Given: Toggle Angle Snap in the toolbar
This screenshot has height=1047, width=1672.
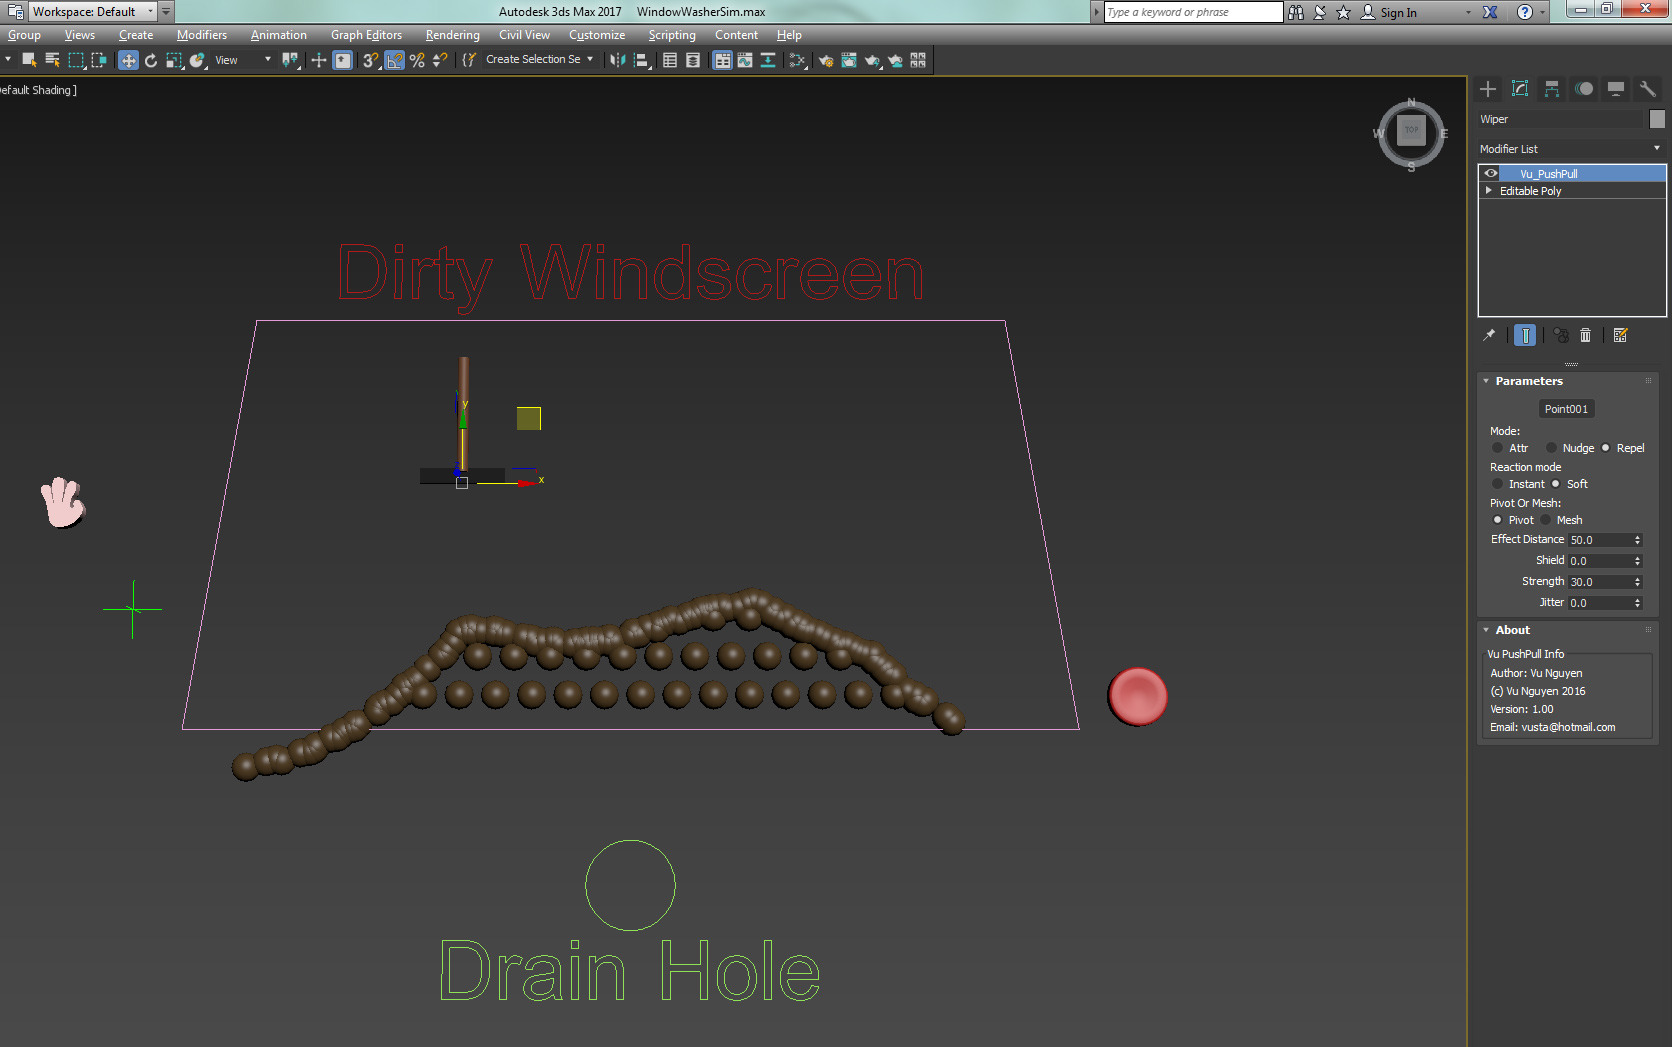Looking at the screenshot, I should (395, 61).
